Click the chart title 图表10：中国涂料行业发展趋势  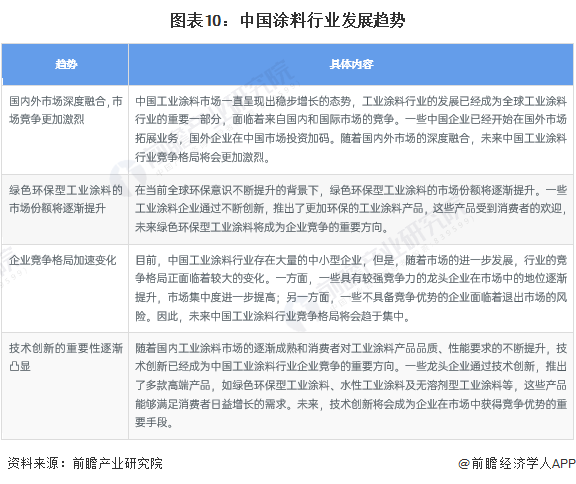tap(287, 20)
